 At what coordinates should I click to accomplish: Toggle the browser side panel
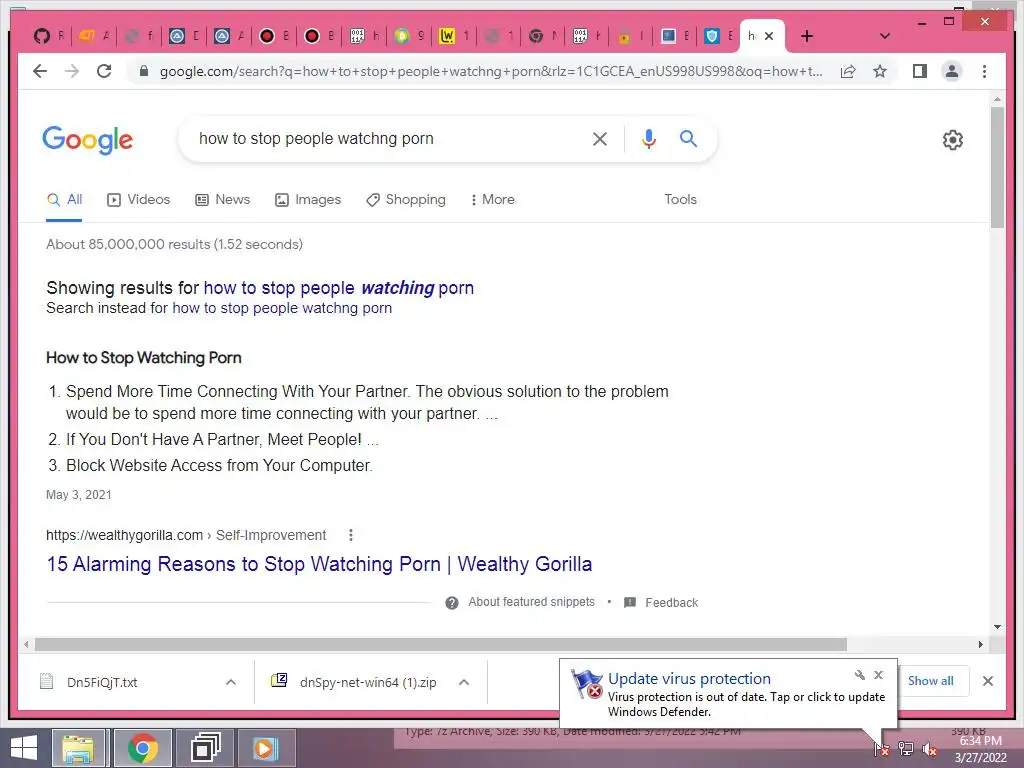point(920,71)
